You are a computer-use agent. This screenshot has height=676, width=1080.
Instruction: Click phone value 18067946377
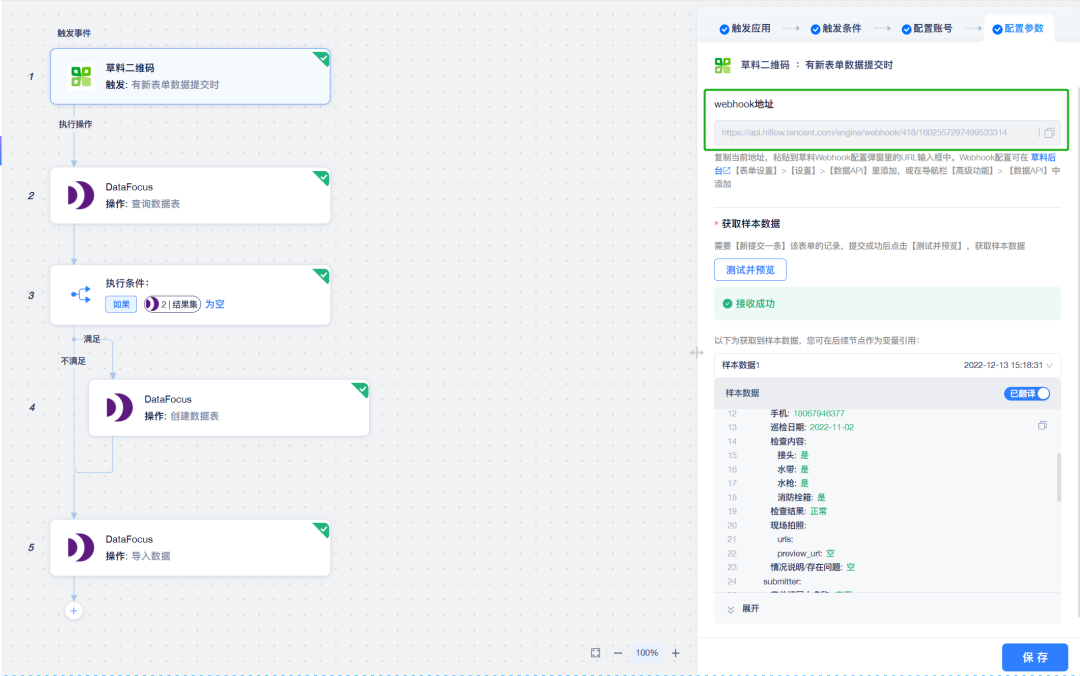(x=818, y=413)
